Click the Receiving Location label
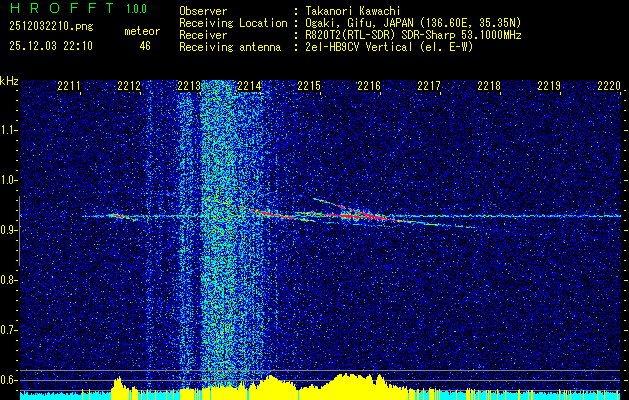This screenshot has height=400, width=629. point(233,24)
